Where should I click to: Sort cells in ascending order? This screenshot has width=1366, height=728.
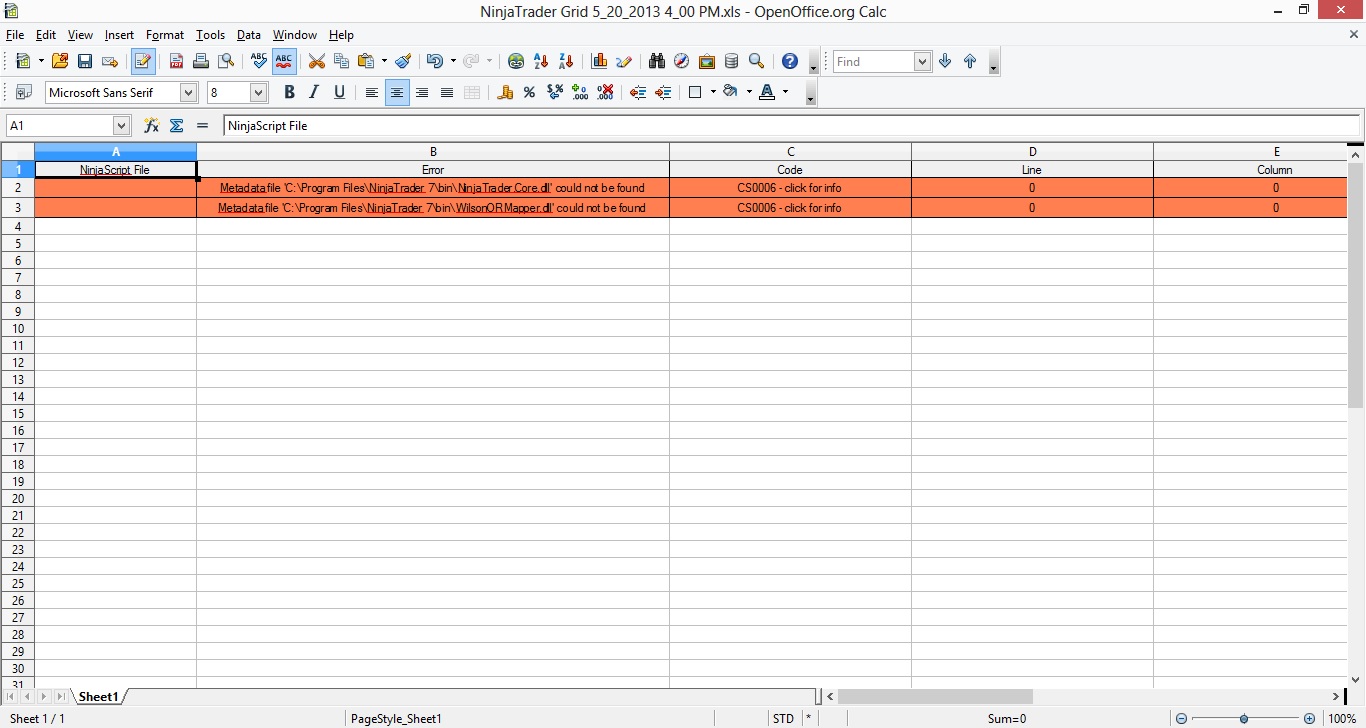[541, 61]
